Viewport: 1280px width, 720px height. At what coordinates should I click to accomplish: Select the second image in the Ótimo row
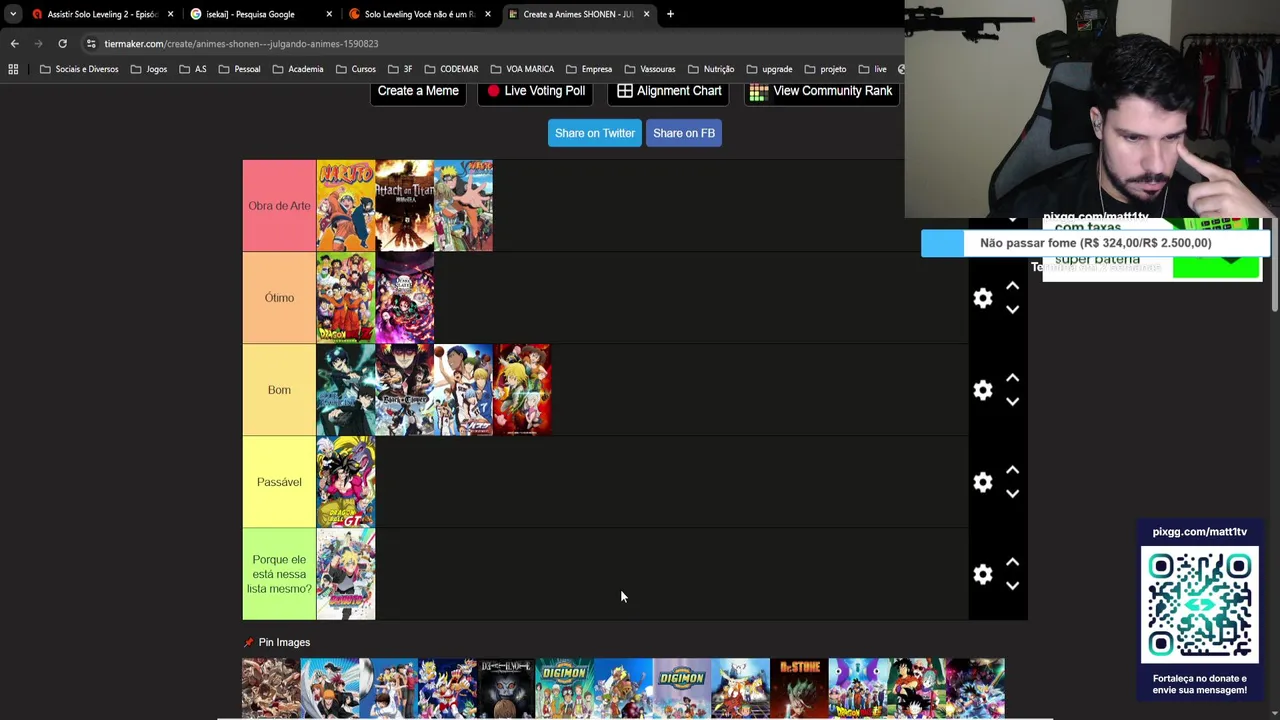click(404, 298)
